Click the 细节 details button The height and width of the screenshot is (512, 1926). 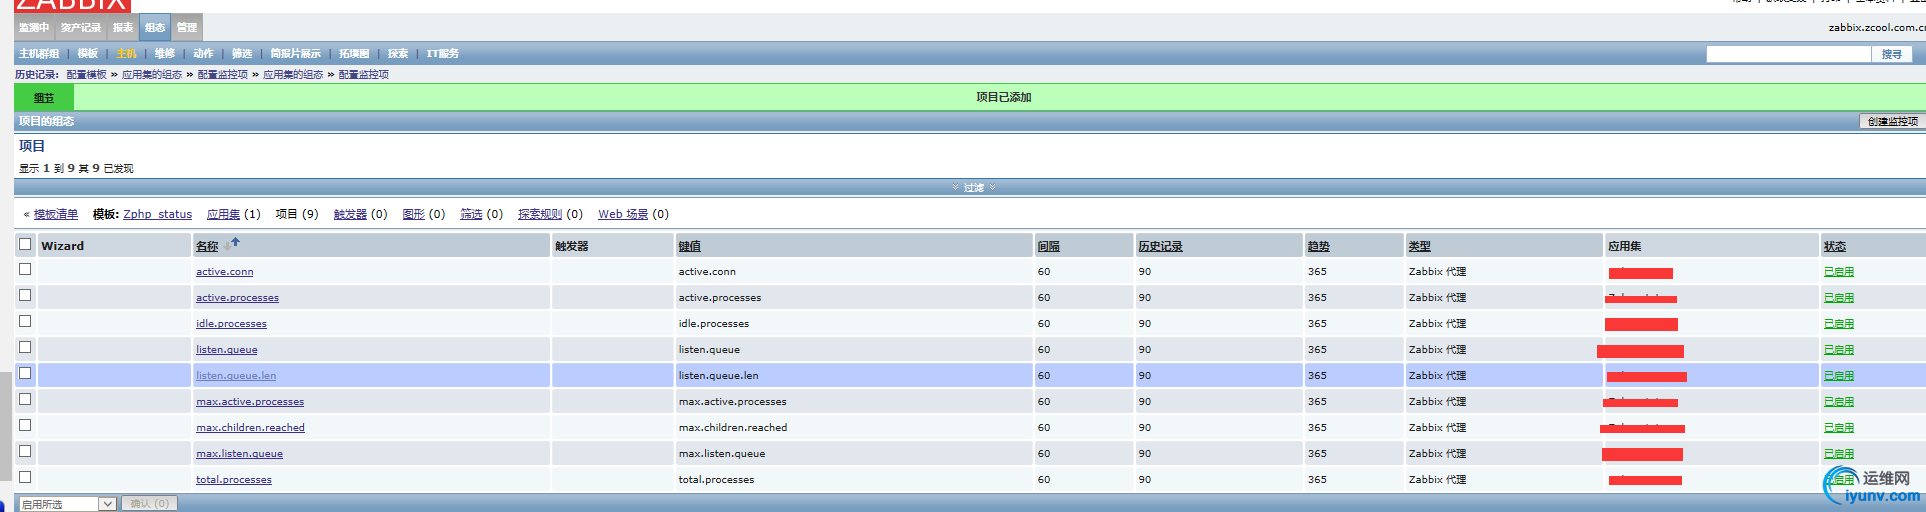(44, 98)
